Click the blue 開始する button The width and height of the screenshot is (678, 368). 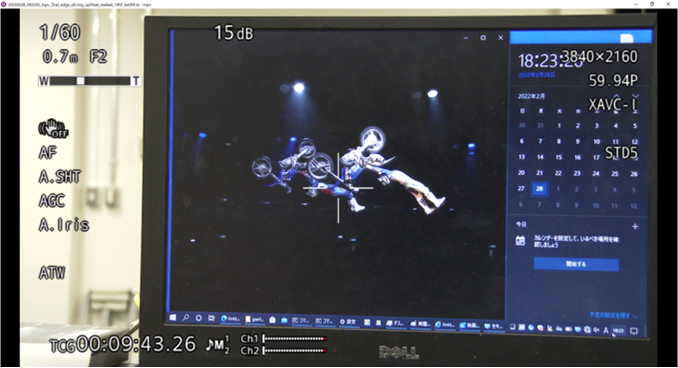(x=576, y=264)
